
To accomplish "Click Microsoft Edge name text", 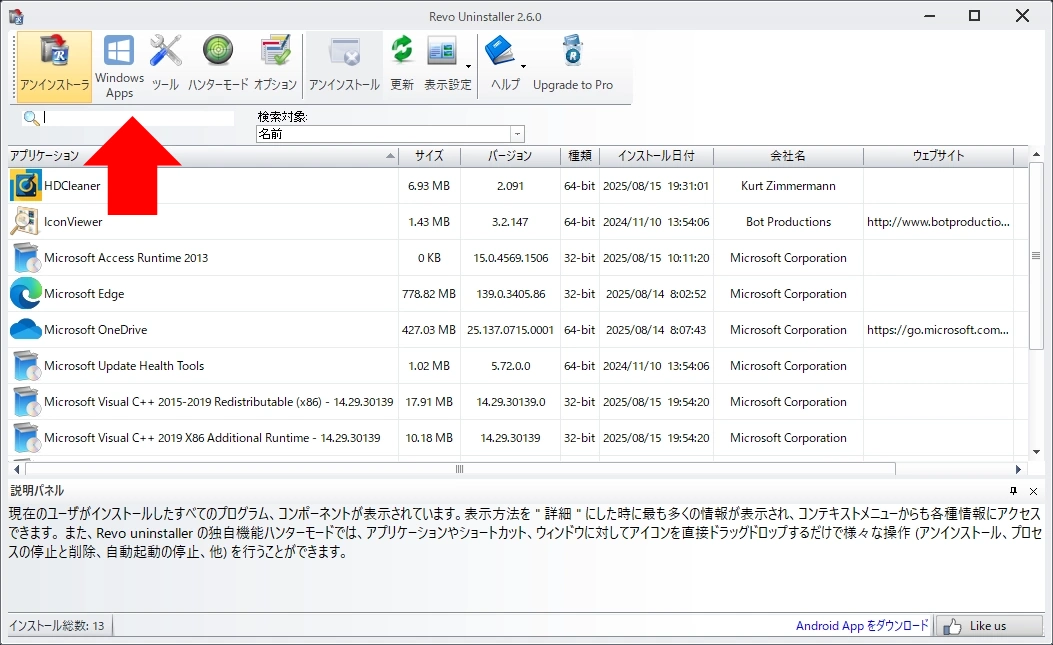I will click(84, 294).
